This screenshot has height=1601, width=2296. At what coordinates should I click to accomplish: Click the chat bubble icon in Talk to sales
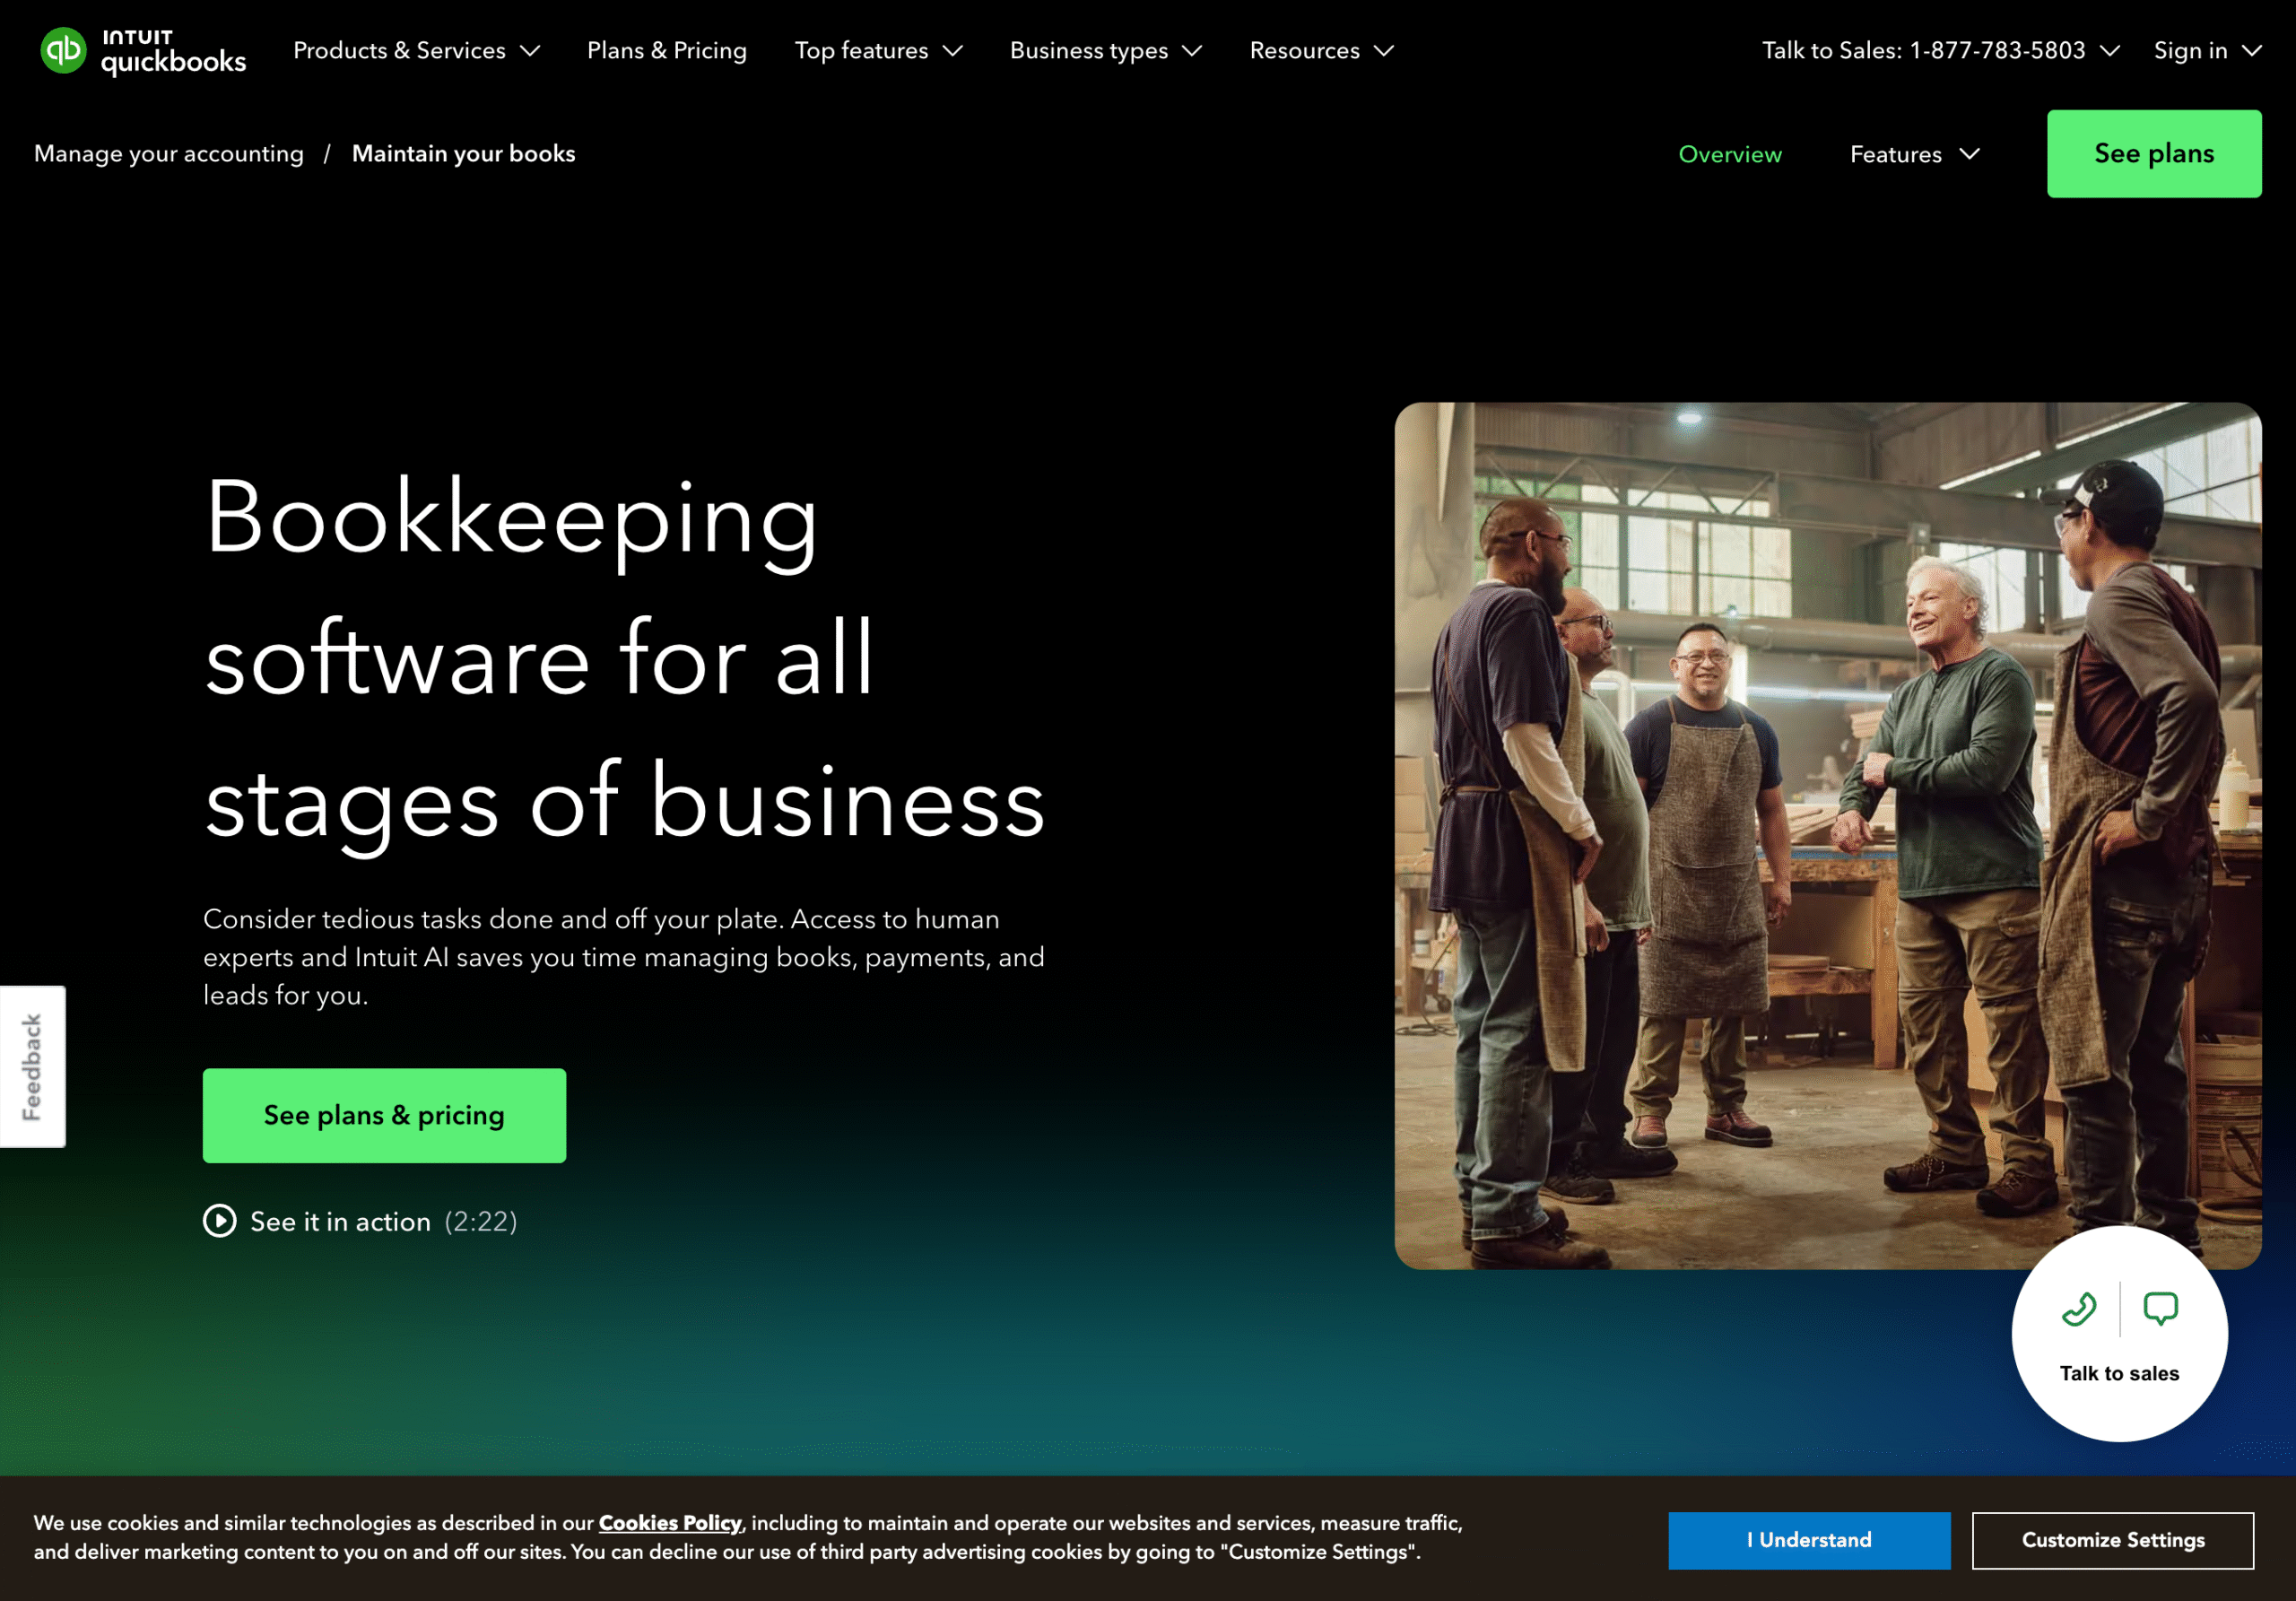coord(2160,1308)
